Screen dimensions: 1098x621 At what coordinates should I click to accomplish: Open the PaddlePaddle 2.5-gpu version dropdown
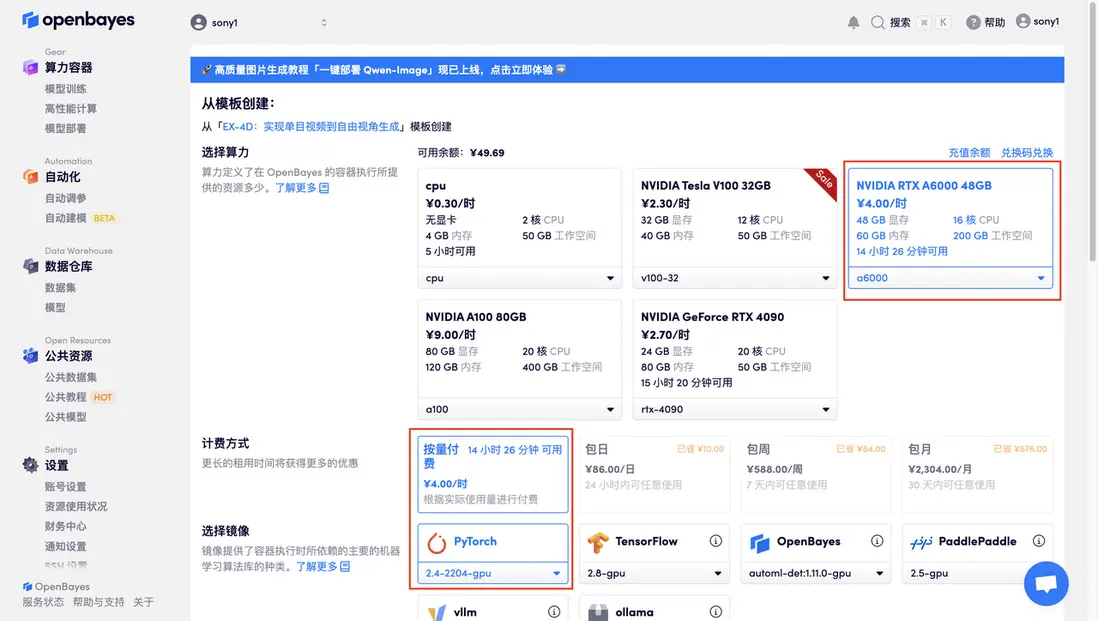978,573
